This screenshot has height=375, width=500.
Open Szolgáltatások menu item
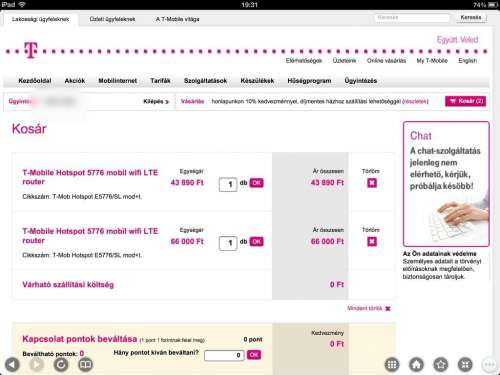pos(205,81)
